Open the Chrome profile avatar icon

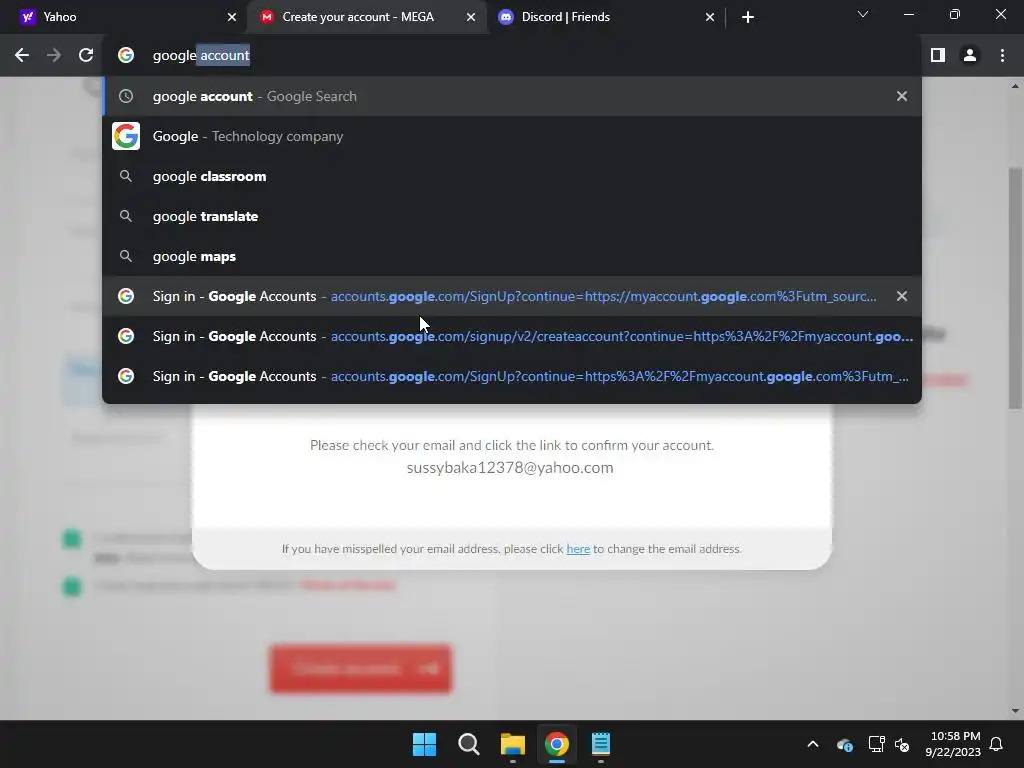pyautogui.click(x=970, y=56)
